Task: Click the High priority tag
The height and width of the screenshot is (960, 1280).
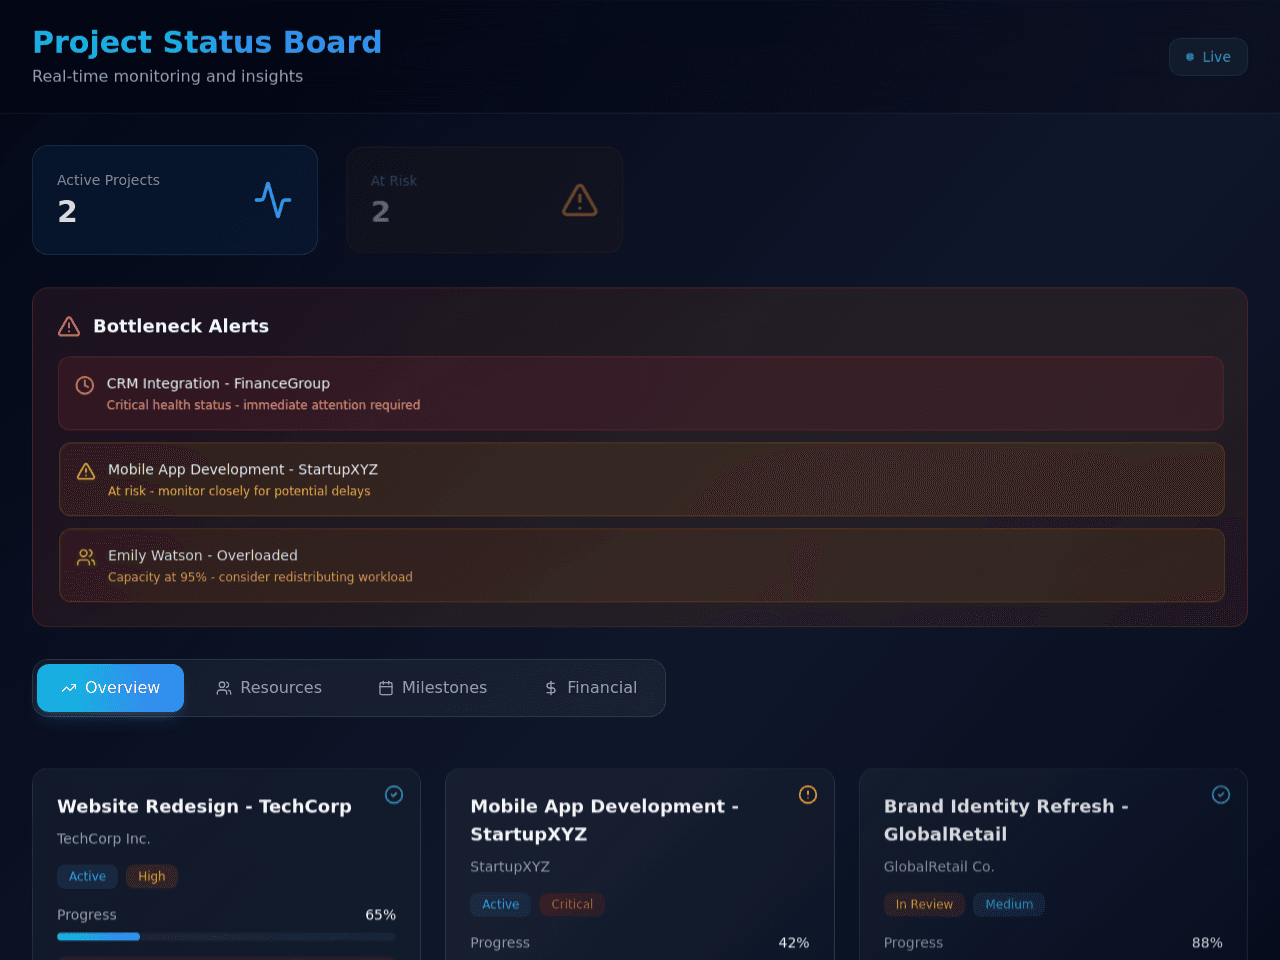Action: [x=152, y=877]
